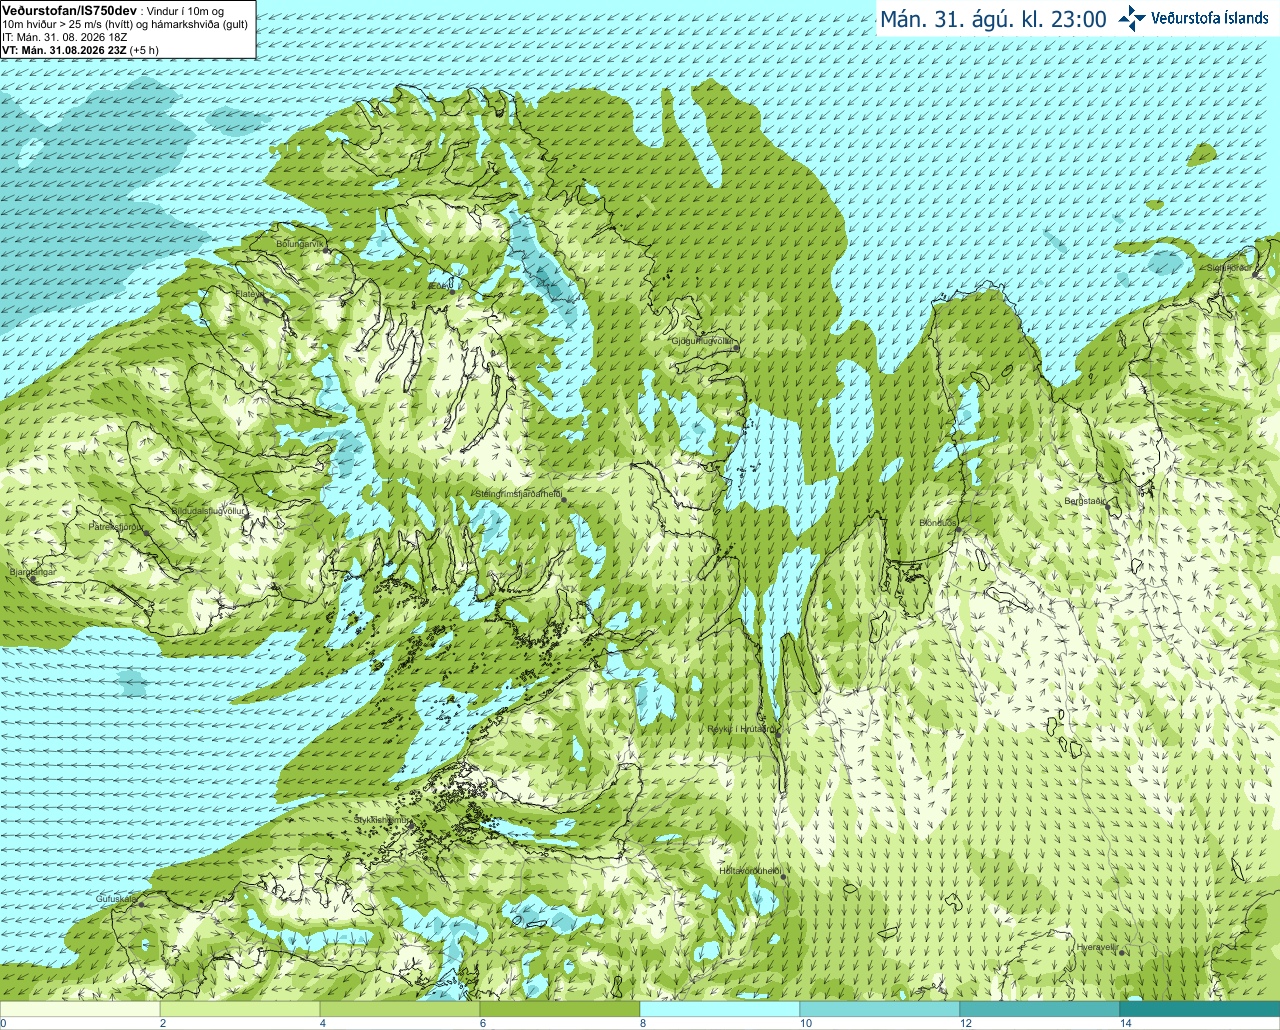Click the Veðurstofa Íslands logo
This screenshot has height=1030, width=1280.
tap(1194, 18)
